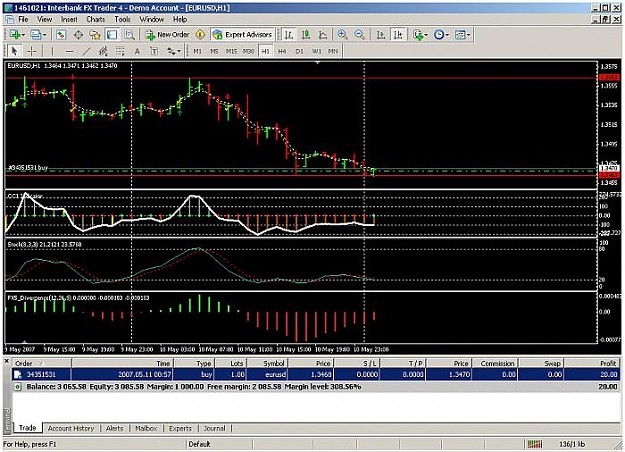Select the Fibonacci Retracement tool
The image size is (625, 452).
[x=120, y=51]
